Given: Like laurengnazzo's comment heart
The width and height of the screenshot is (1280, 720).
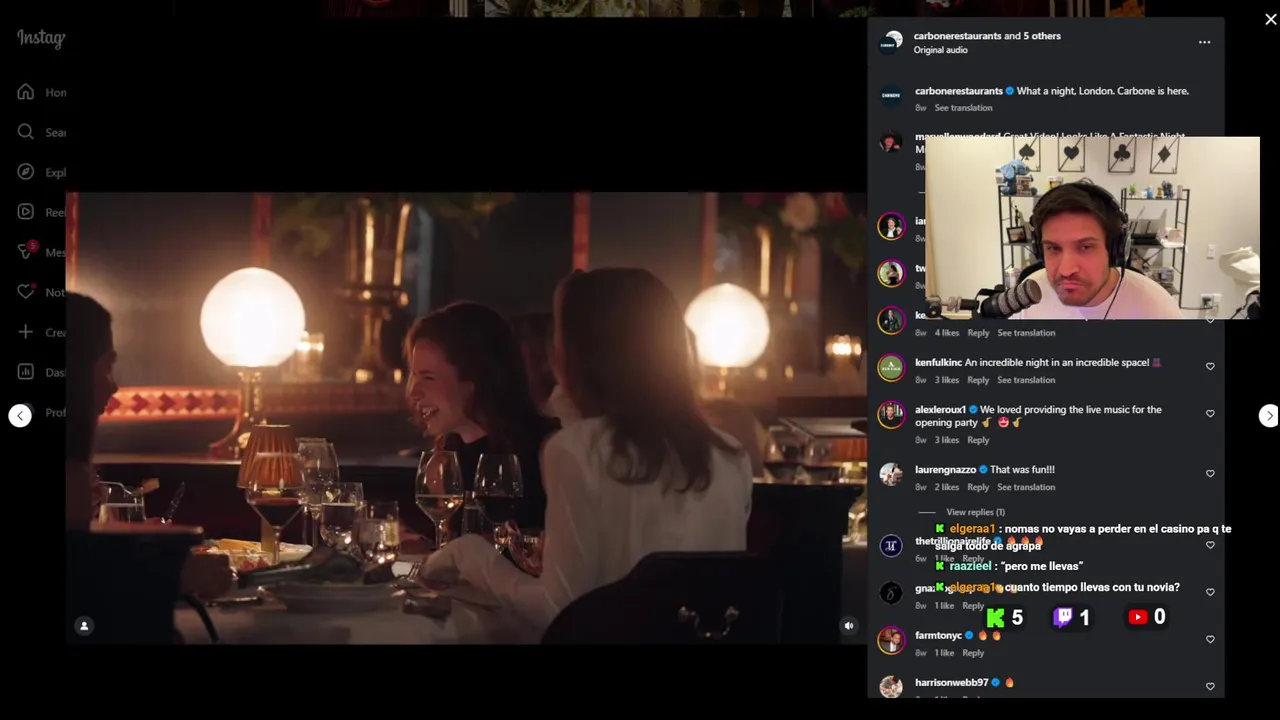Looking at the screenshot, I should (x=1210, y=474).
